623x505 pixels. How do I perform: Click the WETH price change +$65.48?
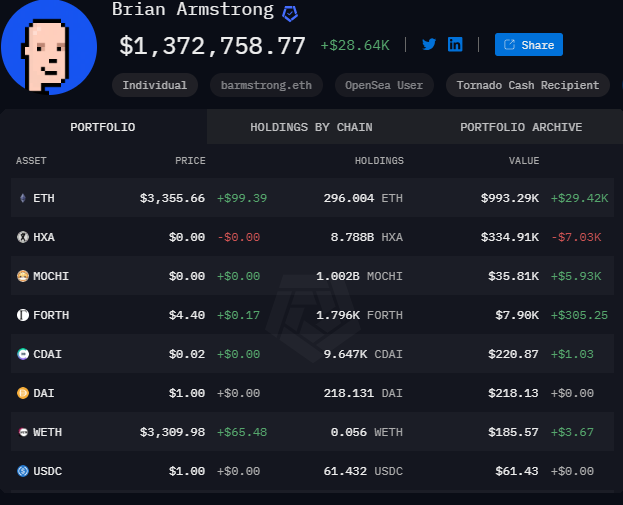tap(242, 432)
